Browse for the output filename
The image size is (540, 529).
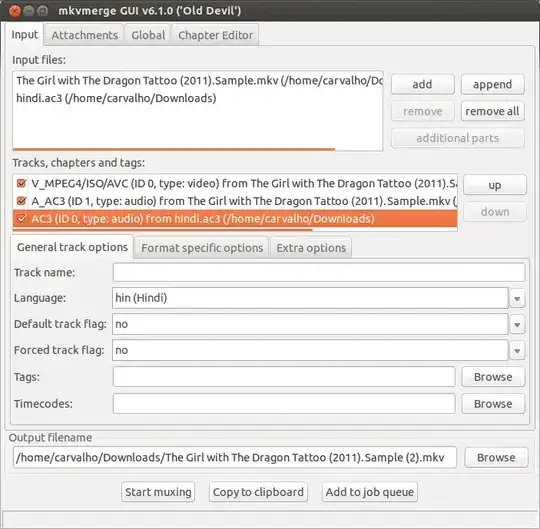pyautogui.click(x=496, y=457)
